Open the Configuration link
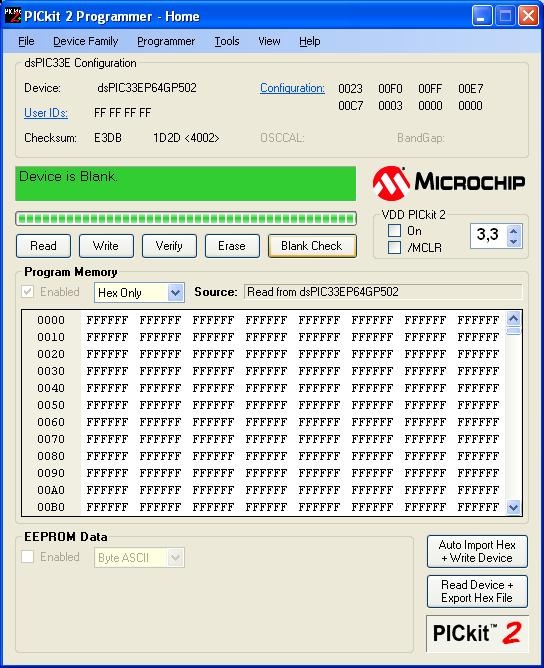 pyautogui.click(x=292, y=88)
